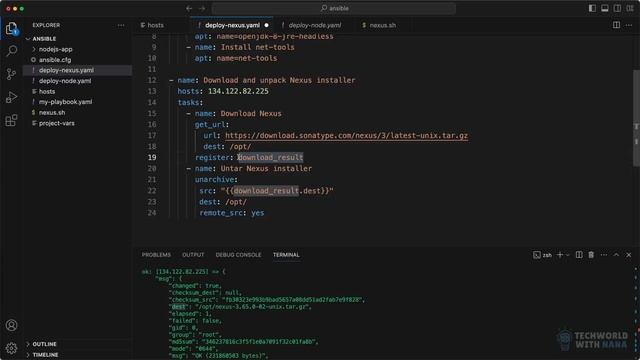Open Explorer Views and More Actions
The width and height of the screenshot is (640, 360).
121,25
